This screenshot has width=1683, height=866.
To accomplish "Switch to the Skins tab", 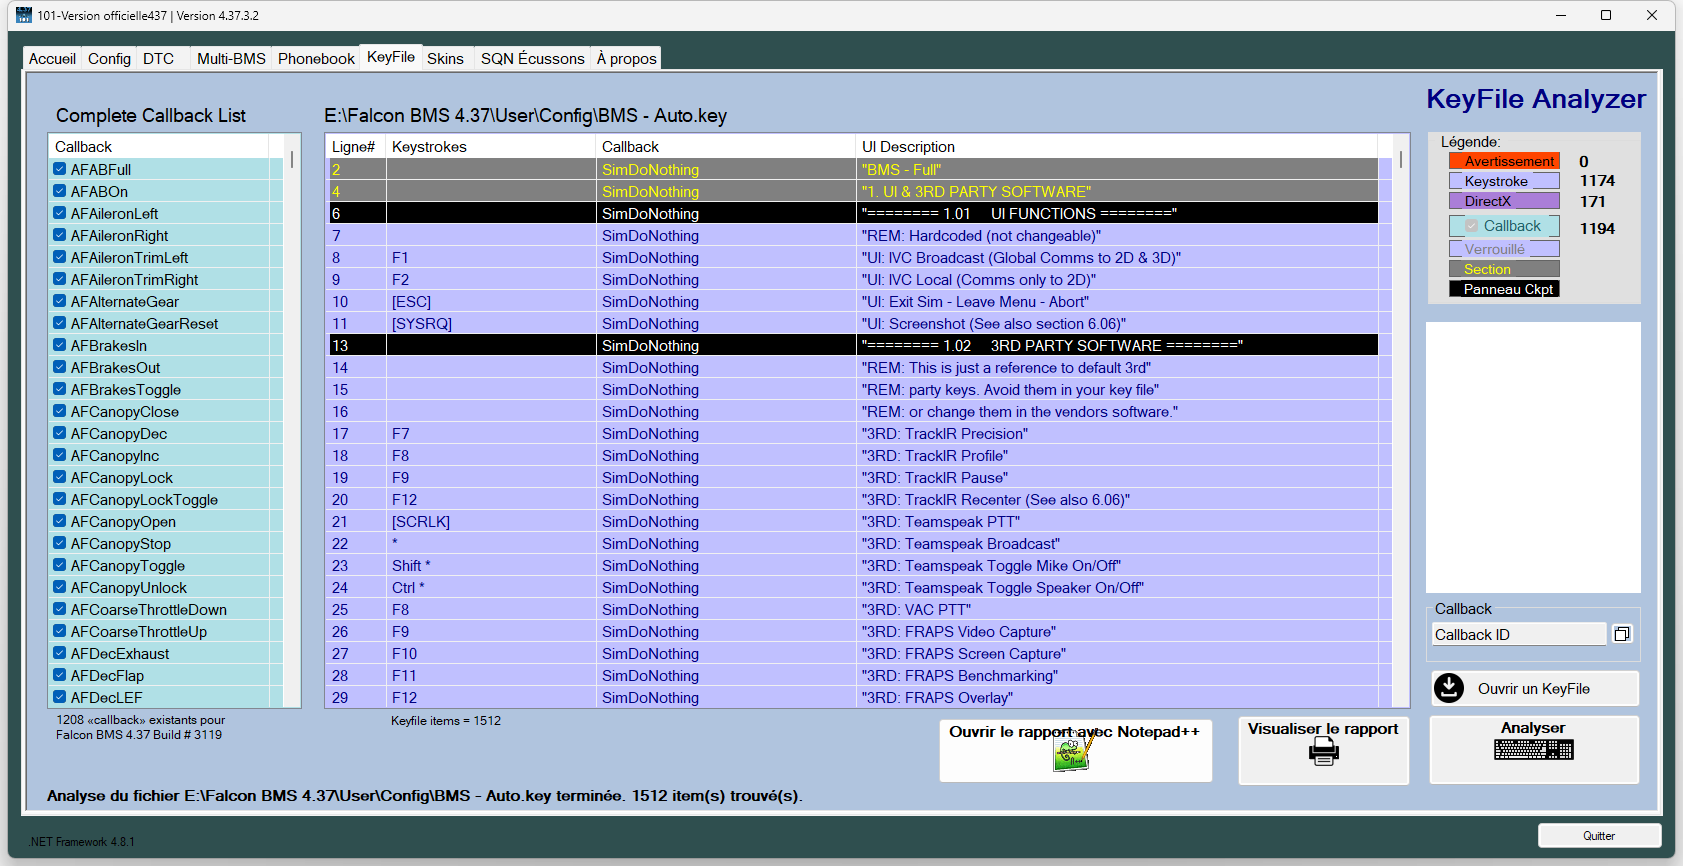I will 445,58.
